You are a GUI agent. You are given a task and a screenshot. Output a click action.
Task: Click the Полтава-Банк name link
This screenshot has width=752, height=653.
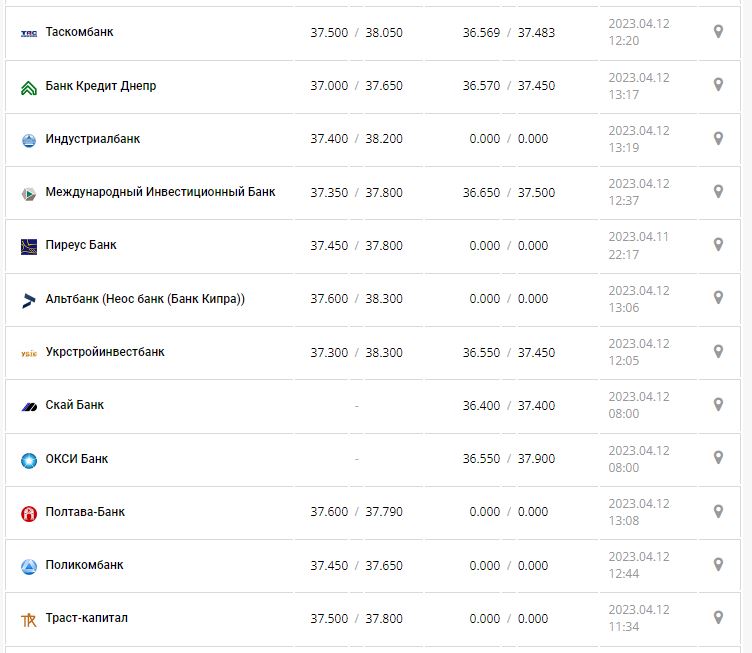pyautogui.click(x=85, y=511)
